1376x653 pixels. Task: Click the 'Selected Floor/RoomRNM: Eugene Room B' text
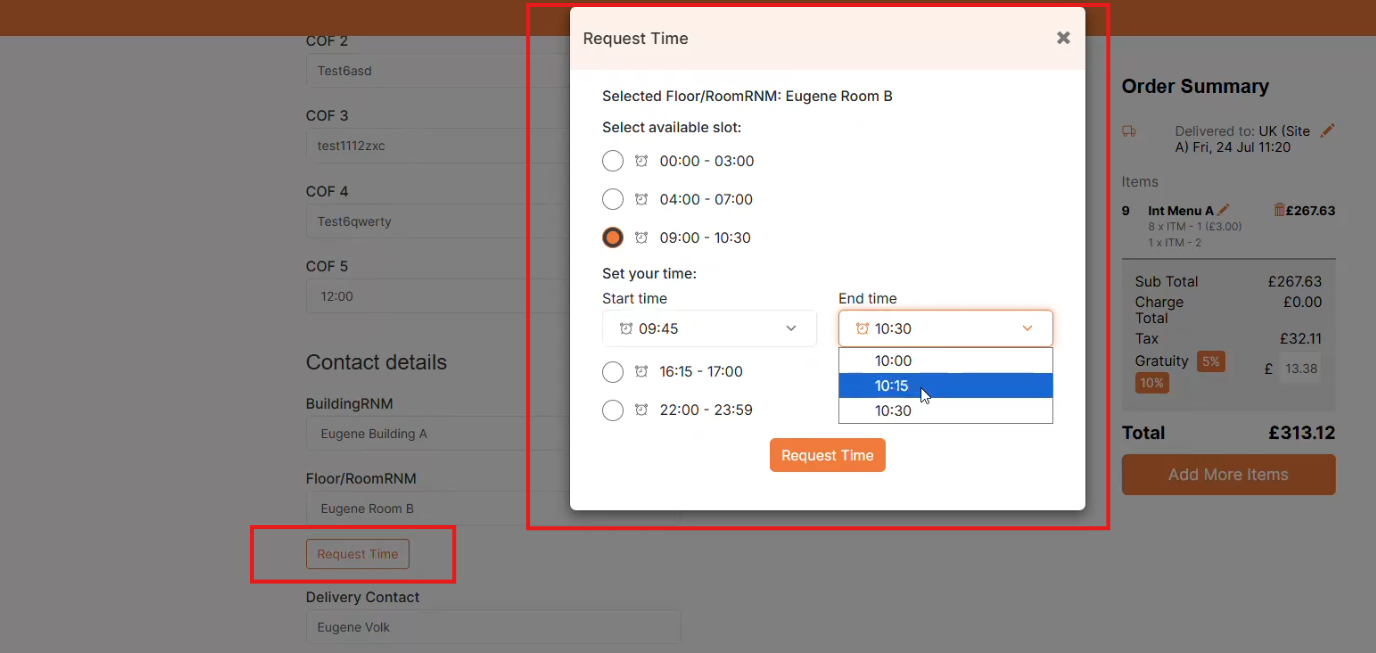[x=747, y=96]
